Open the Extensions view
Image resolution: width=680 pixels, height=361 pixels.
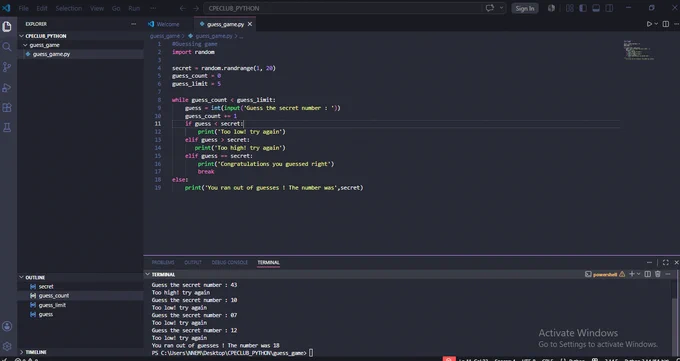[x=7, y=107]
